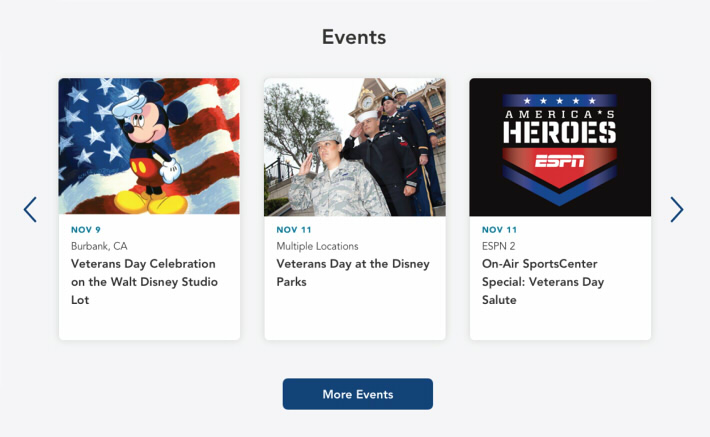Open Mickey Mouse saluting flag image
Screen dimensions: 710x437
click(149, 146)
